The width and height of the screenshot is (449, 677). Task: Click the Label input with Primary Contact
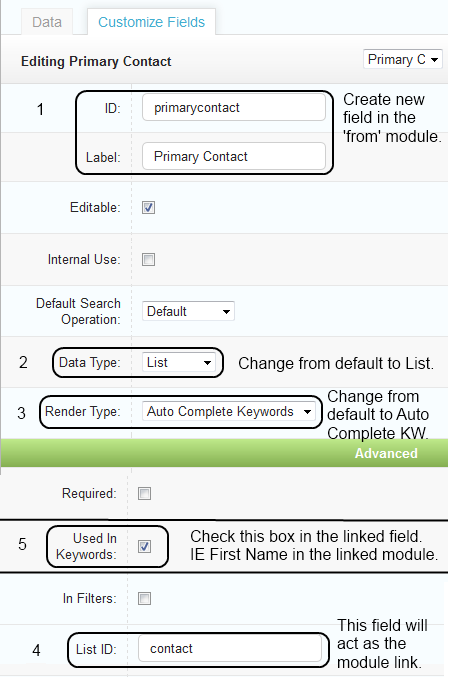[234, 156]
